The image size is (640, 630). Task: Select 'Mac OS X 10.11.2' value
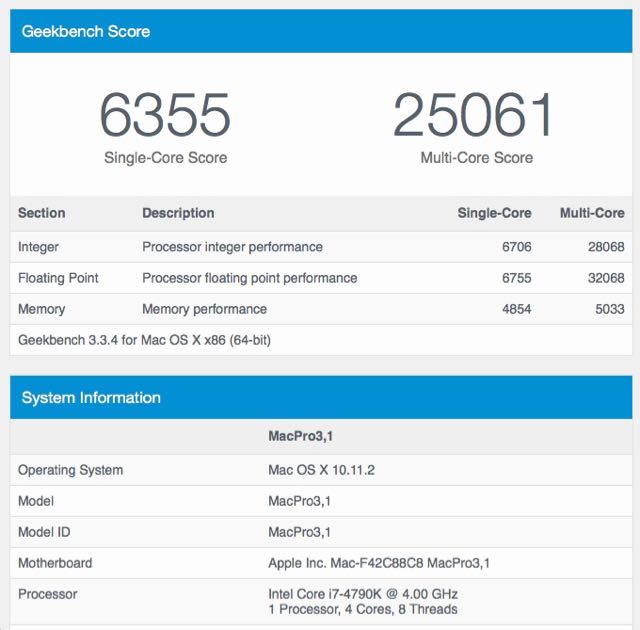click(321, 470)
